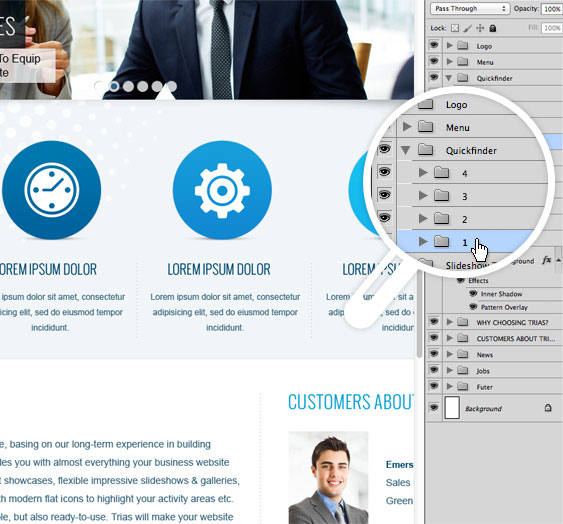Screen dimensions: 563x524
Task: Hide the Logo layer group
Action: [434, 45]
